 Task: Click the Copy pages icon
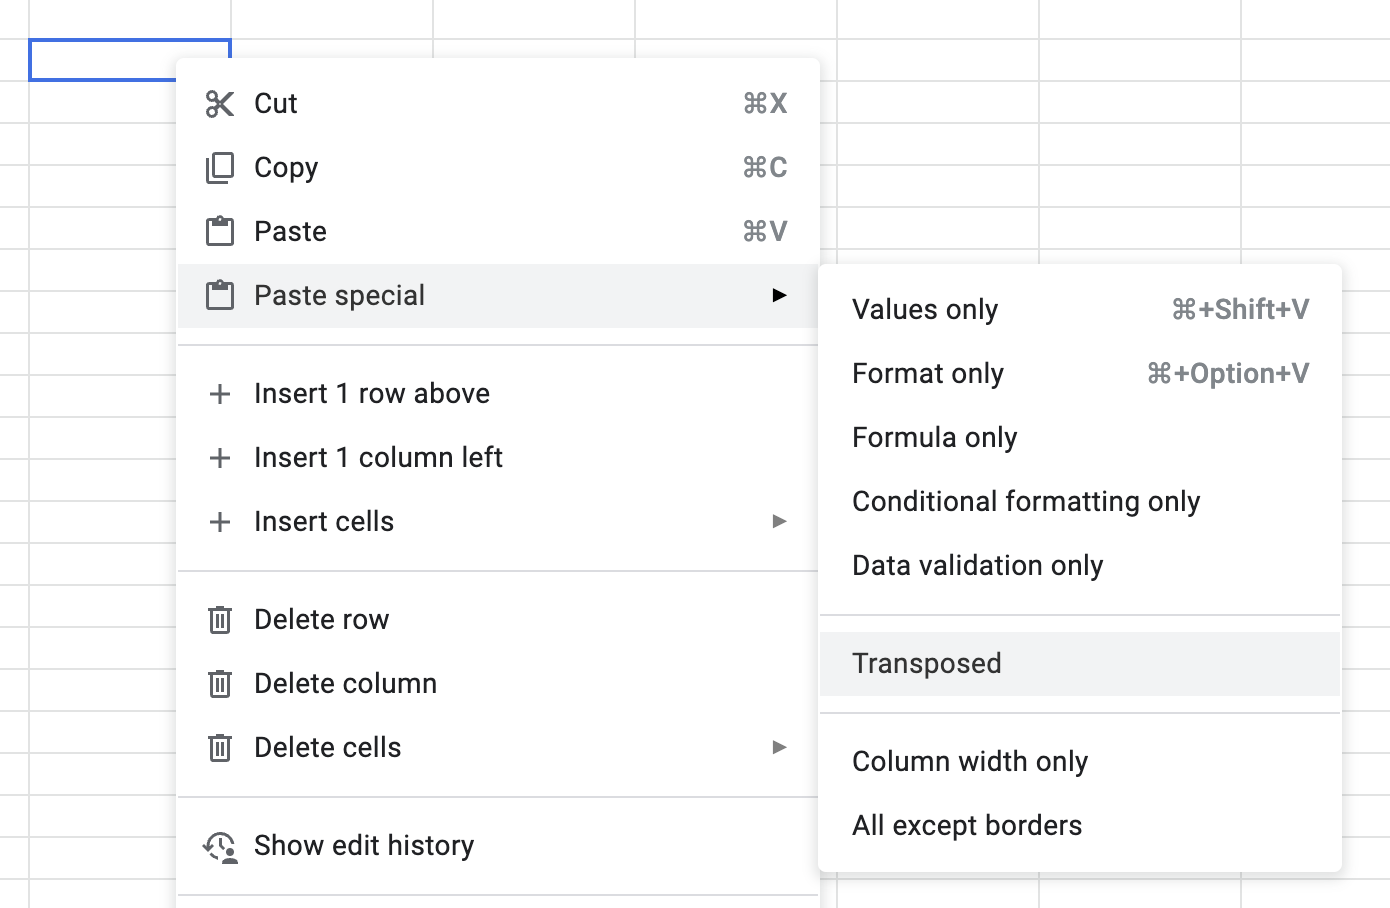[x=220, y=168]
